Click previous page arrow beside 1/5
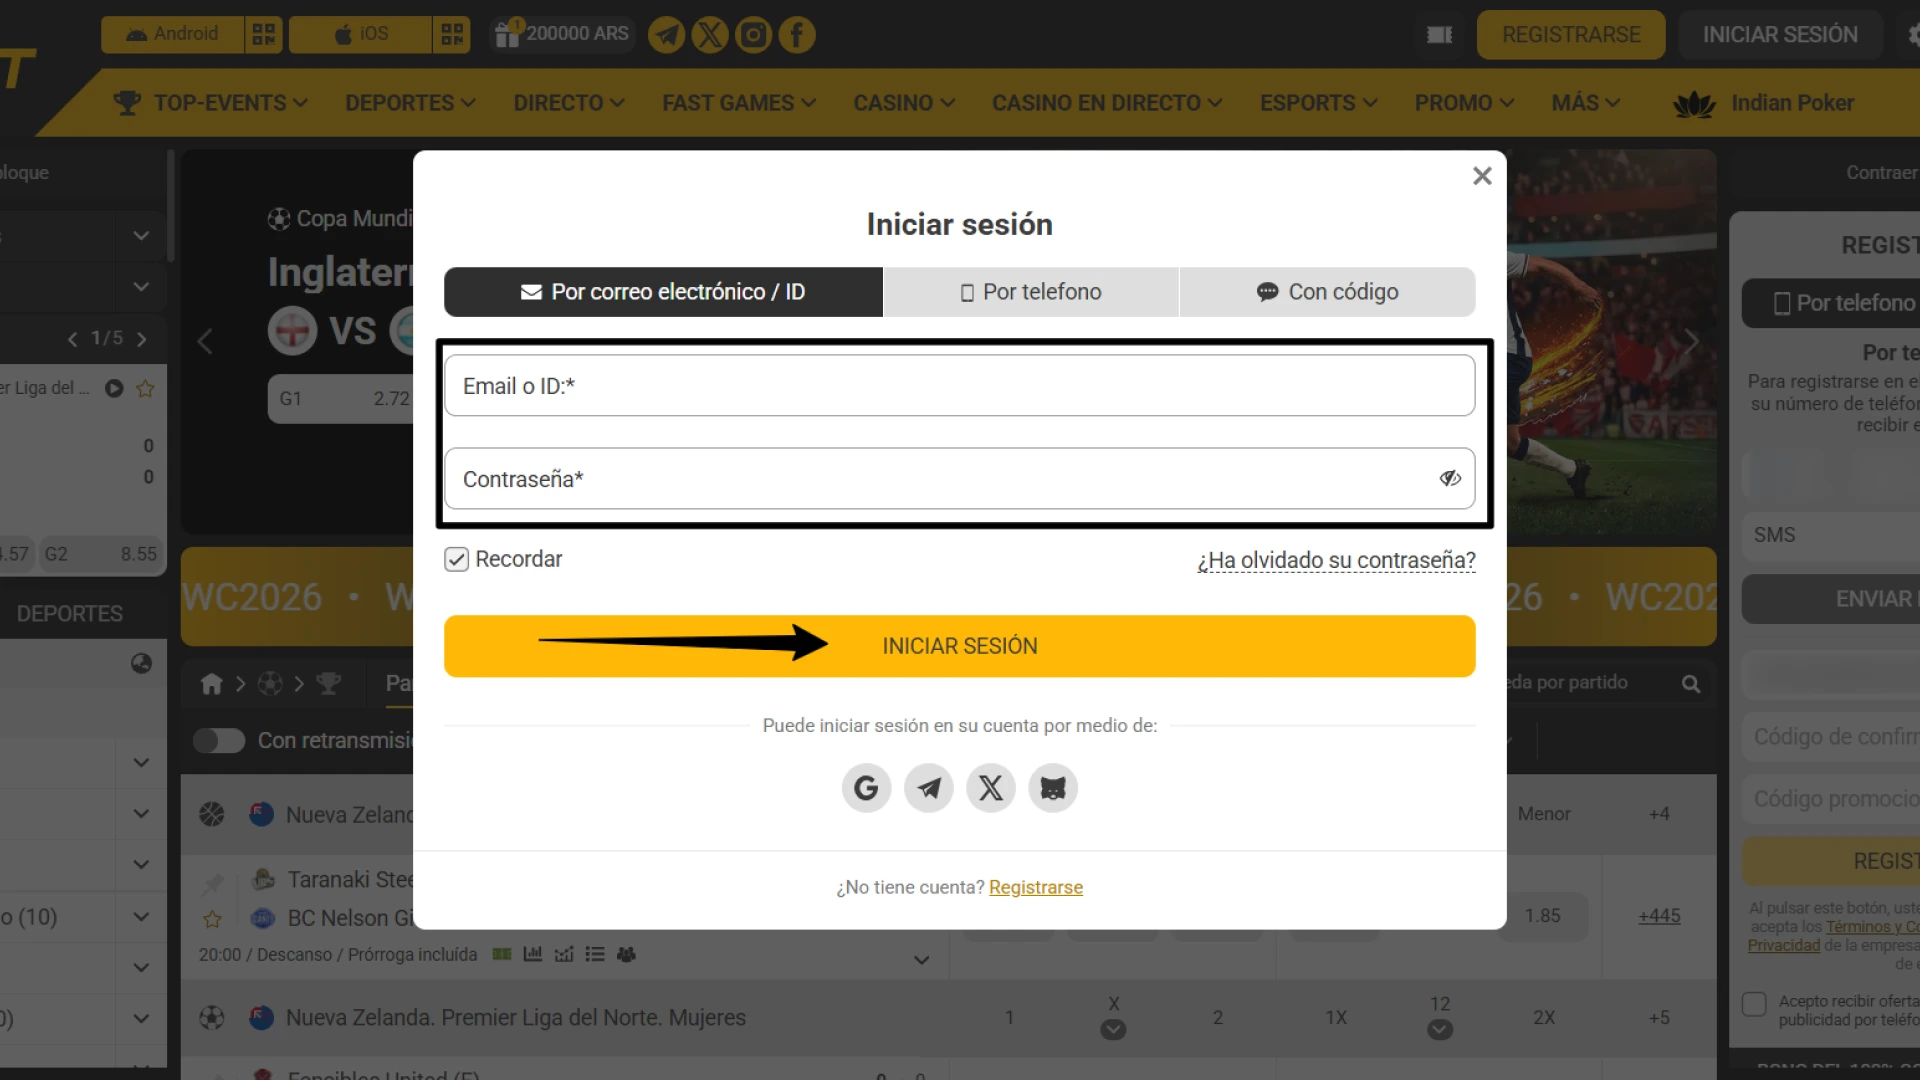This screenshot has height=1080, width=1920. click(72, 339)
